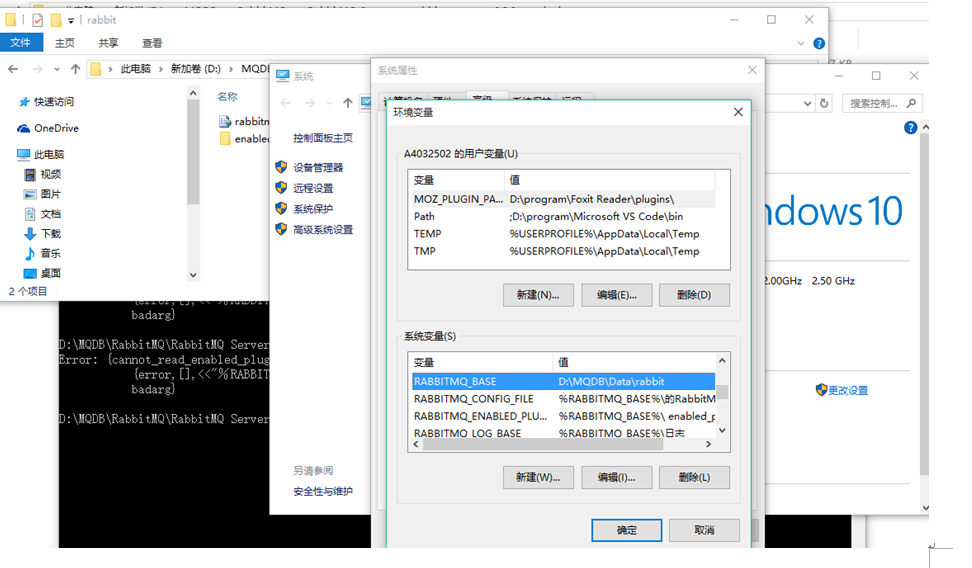Open Downloads (下载) folder in sidebar
Image resolution: width=972 pixels, height=568 pixels.
[x=42, y=234]
